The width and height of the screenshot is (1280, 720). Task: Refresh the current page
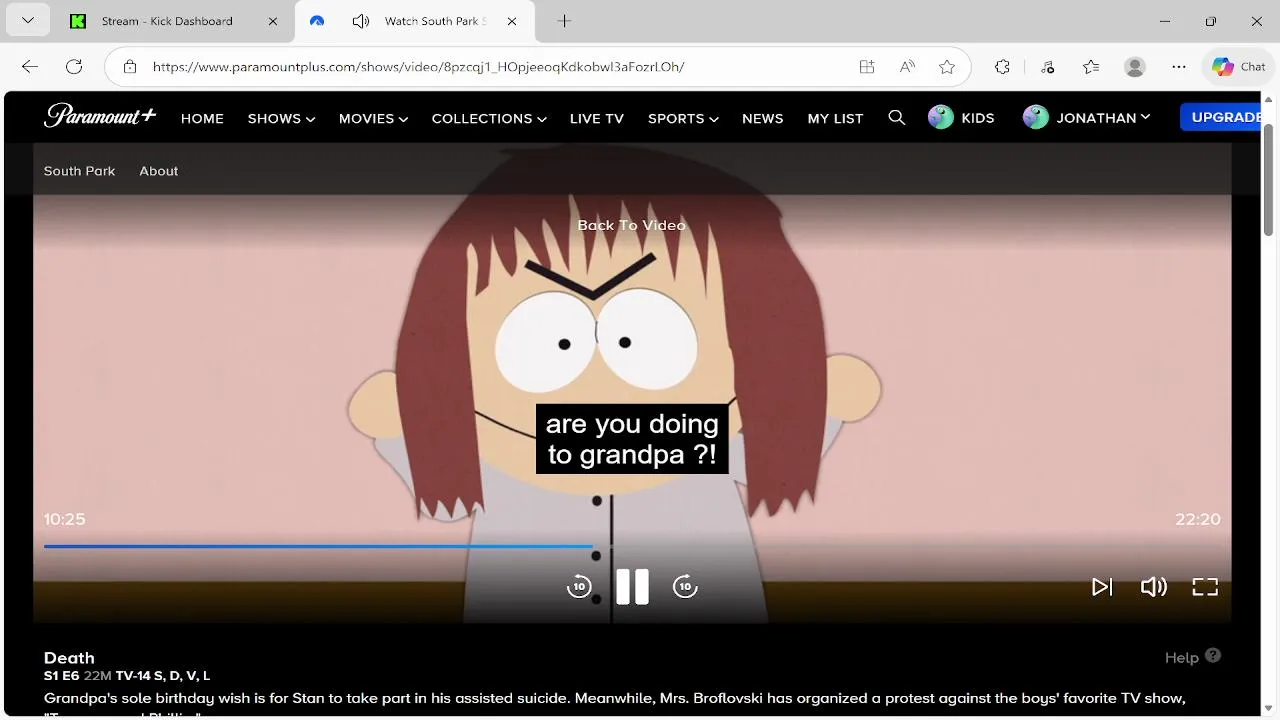coord(74,67)
